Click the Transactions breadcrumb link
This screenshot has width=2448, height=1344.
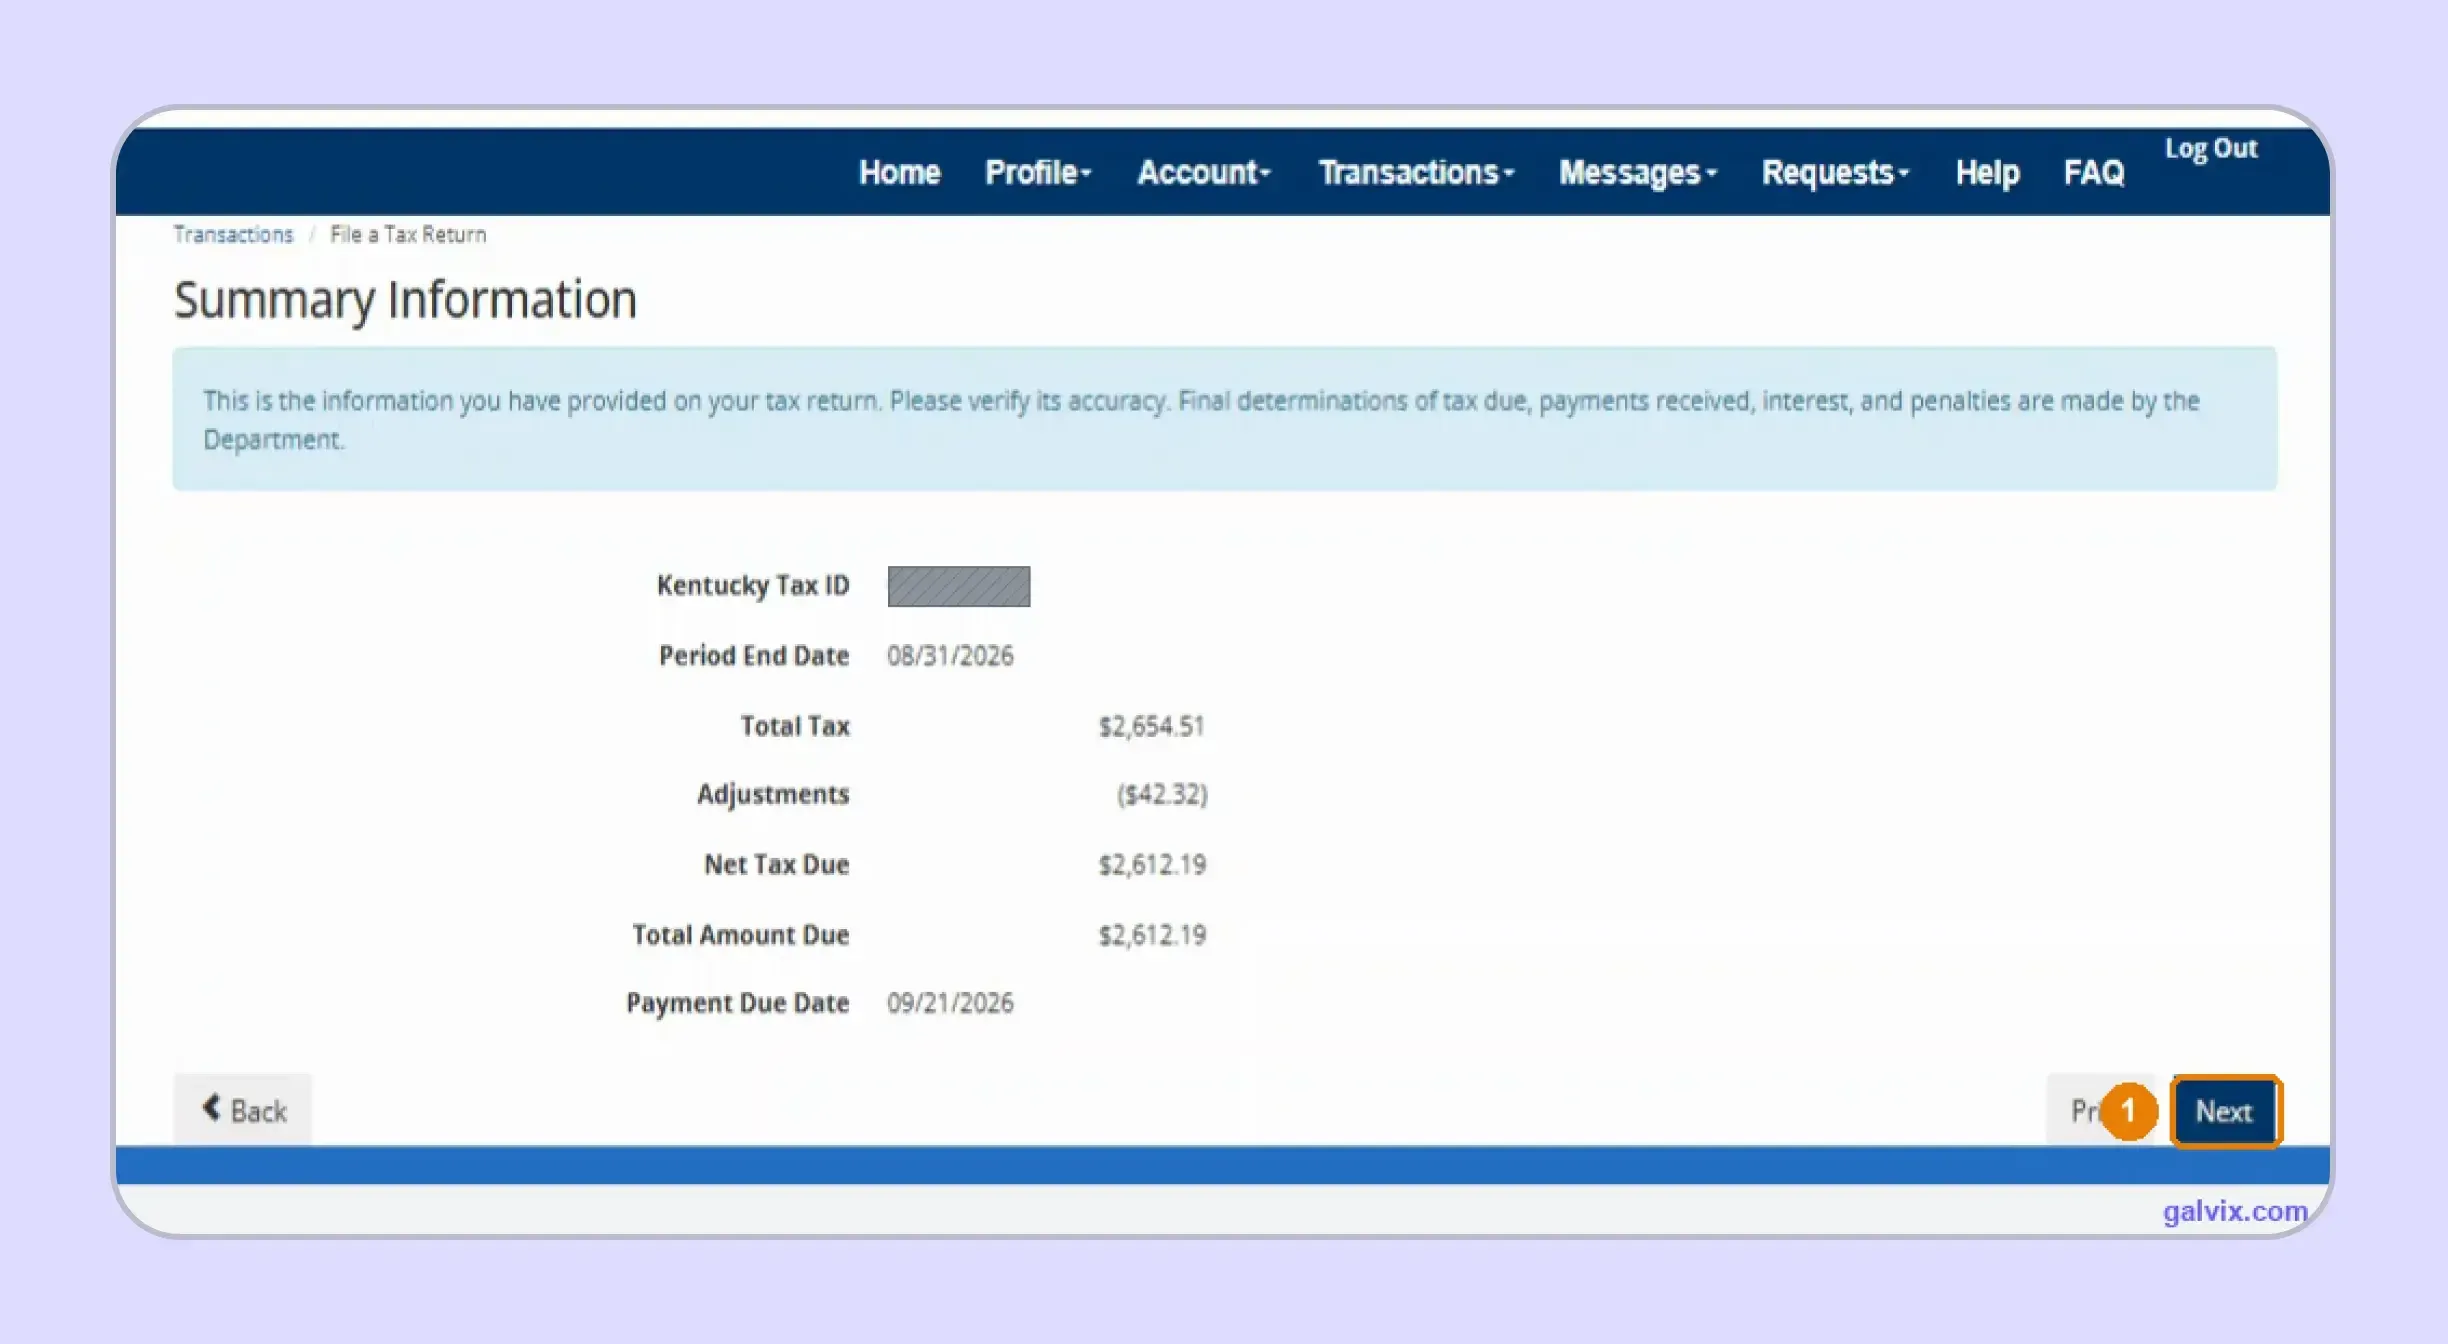(233, 234)
